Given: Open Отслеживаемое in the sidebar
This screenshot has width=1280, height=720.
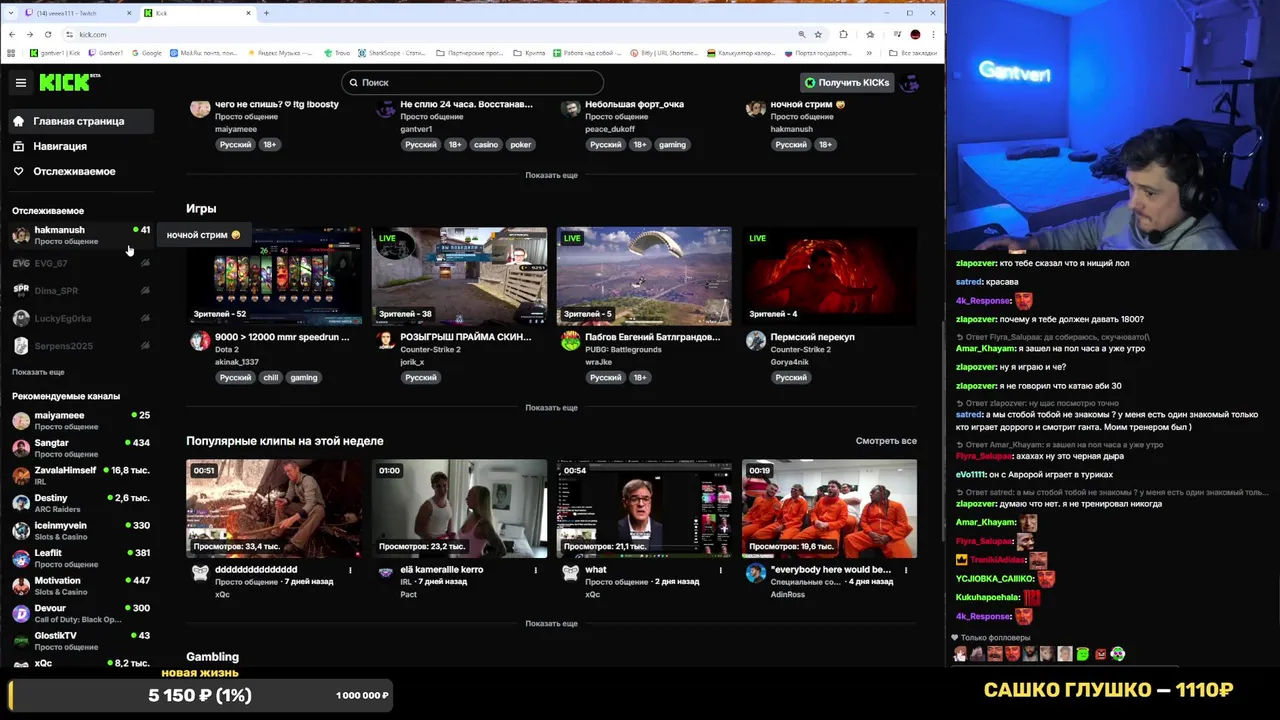Looking at the screenshot, I should coord(80,171).
